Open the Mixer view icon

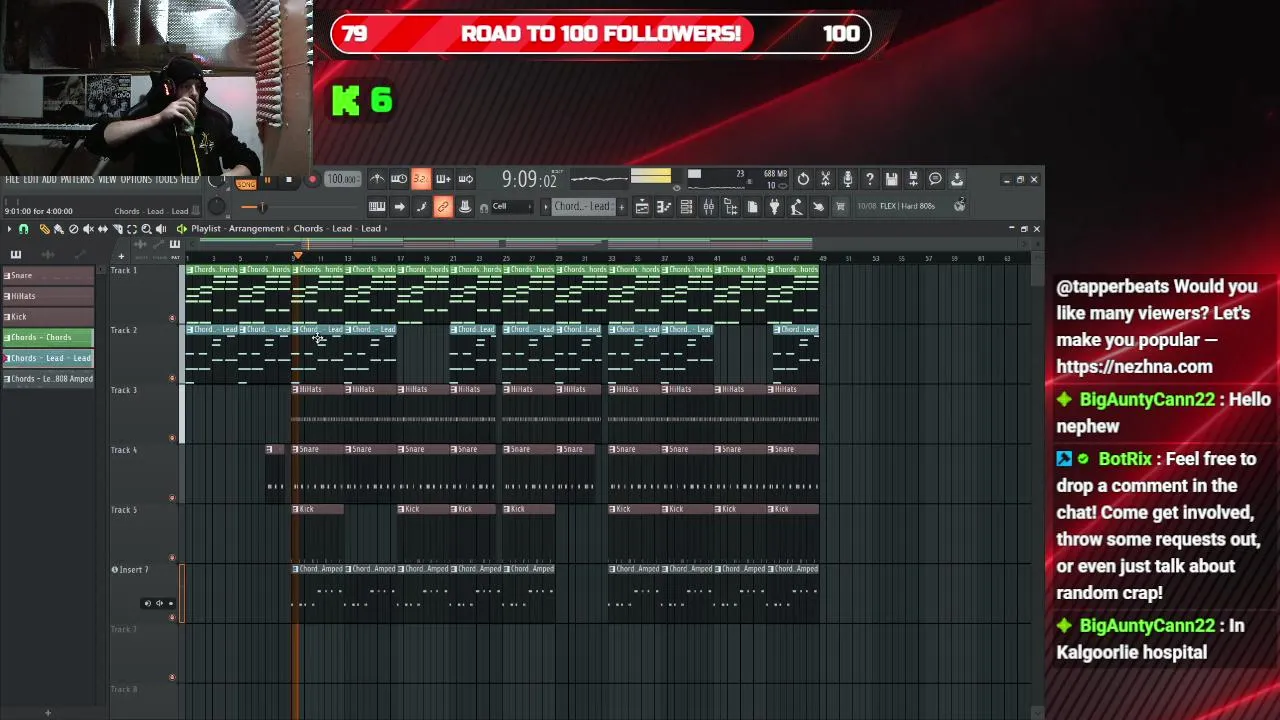tap(708, 207)
